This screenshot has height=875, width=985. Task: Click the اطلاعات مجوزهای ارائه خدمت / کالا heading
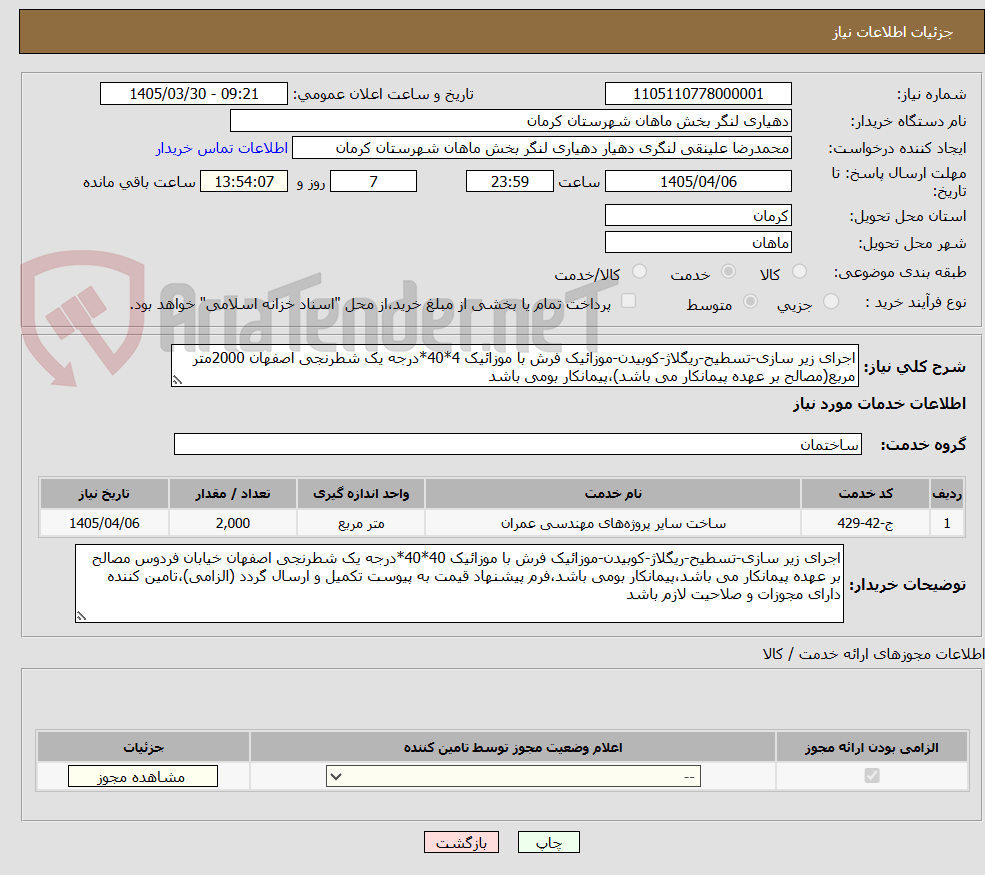click(873, 655)
